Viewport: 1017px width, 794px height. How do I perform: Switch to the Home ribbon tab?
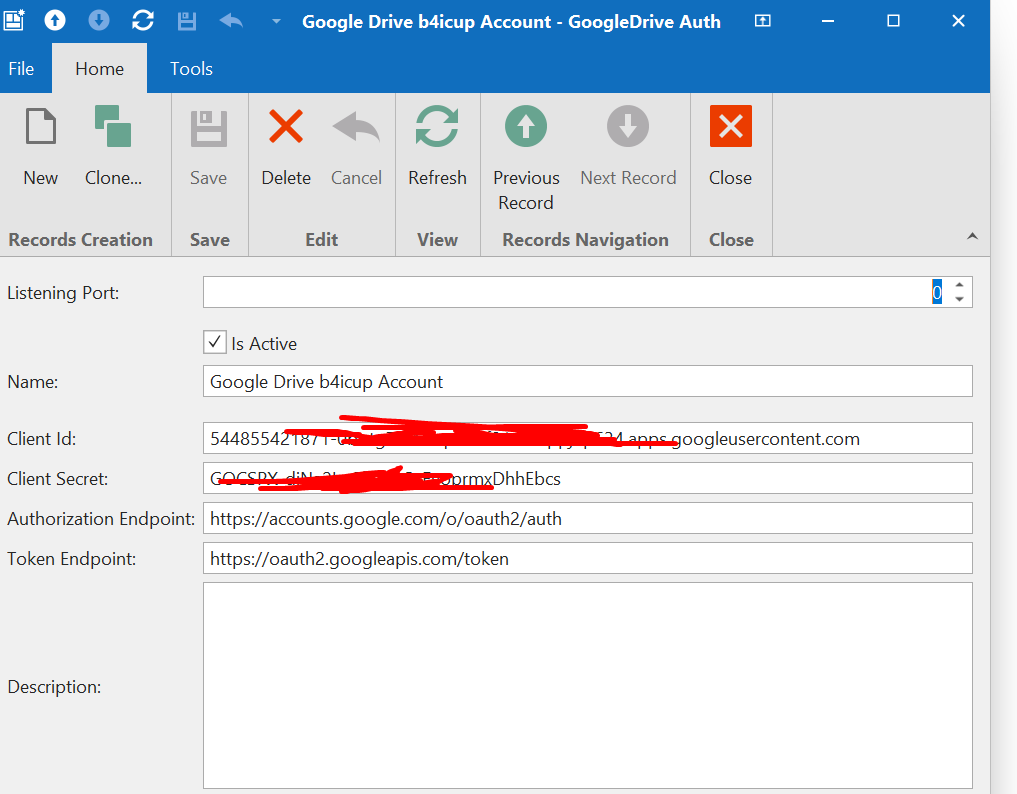pos(99,69)
